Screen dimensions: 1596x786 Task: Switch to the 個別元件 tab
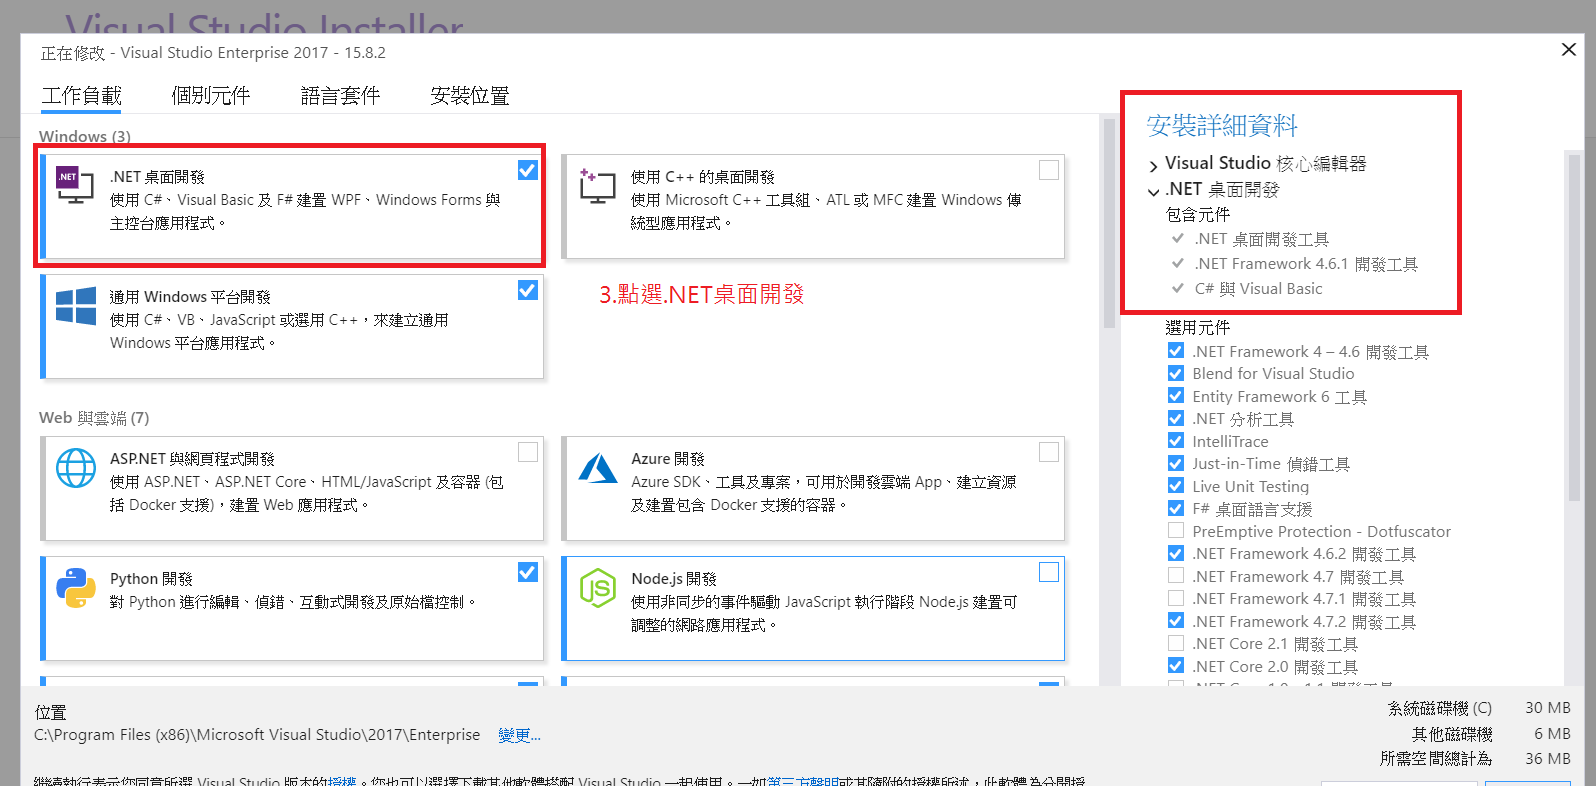(x=210, y=96)
